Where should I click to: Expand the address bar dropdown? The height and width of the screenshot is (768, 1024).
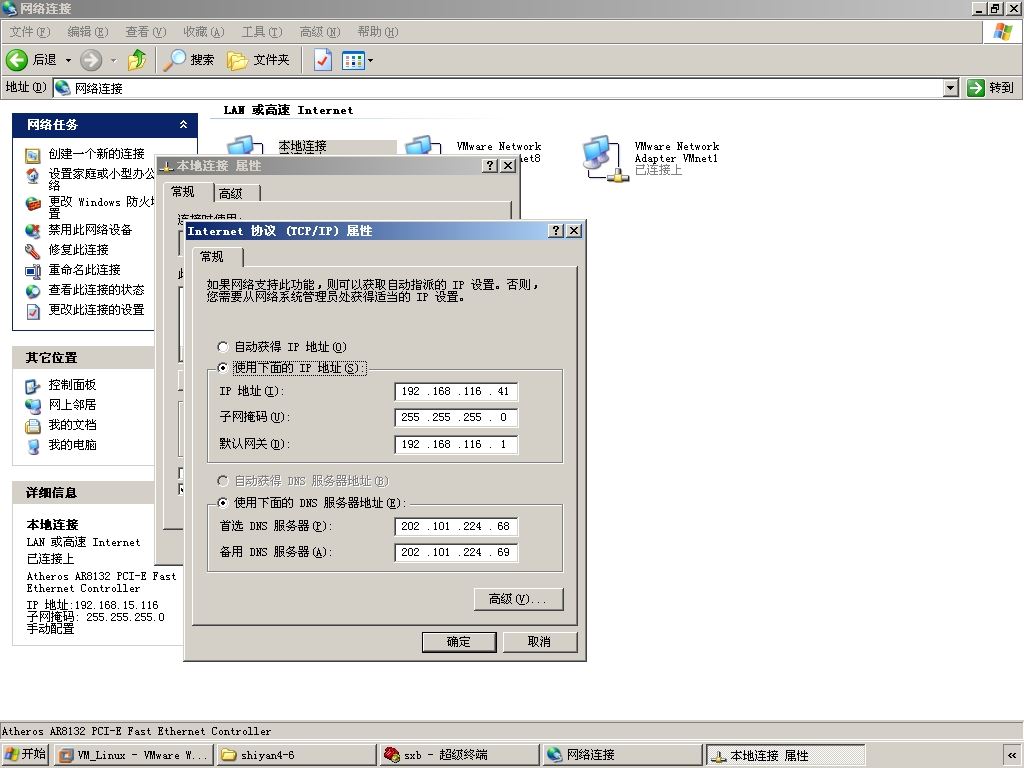(951, 88)
